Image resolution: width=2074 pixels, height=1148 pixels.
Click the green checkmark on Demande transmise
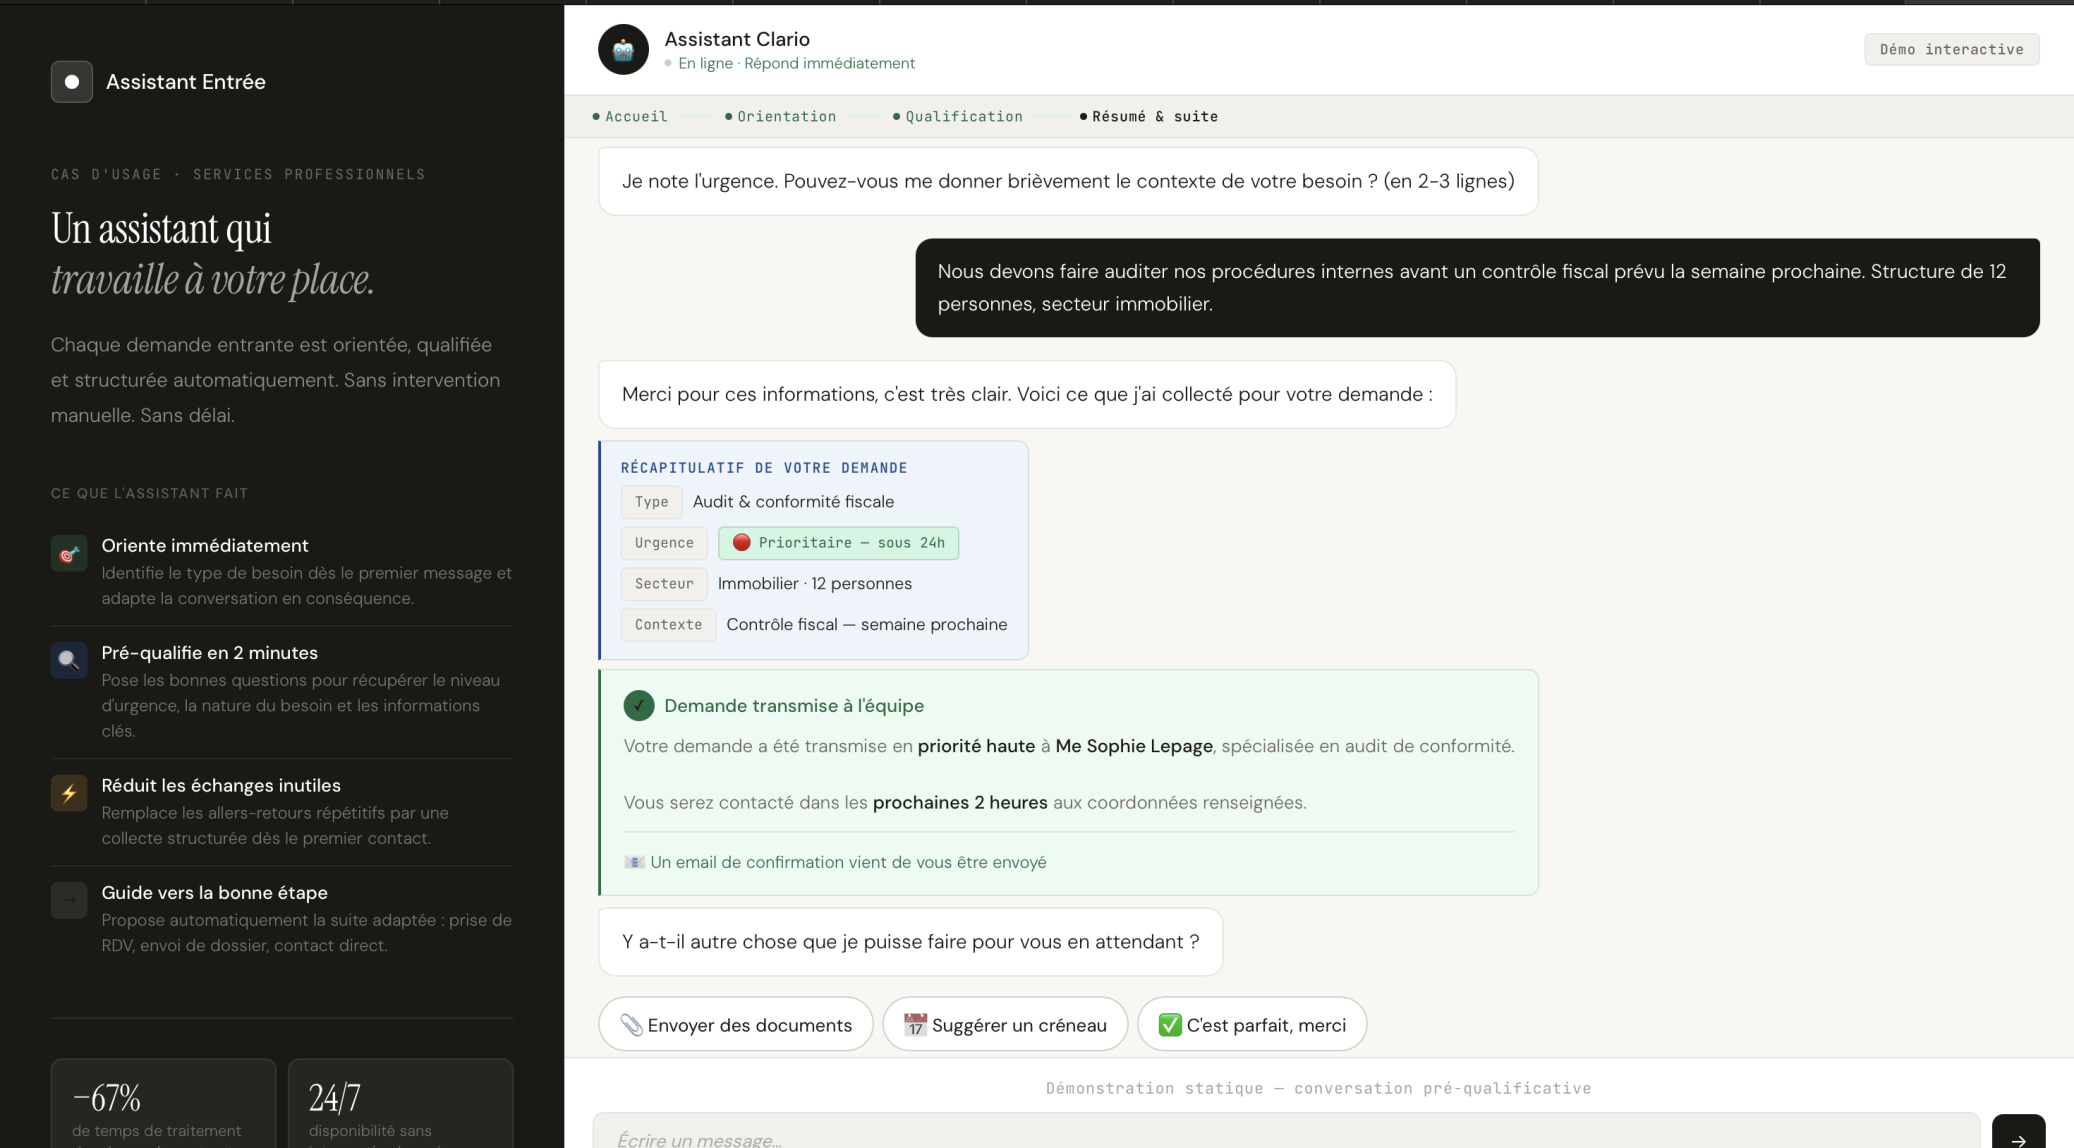coord(639,705)
